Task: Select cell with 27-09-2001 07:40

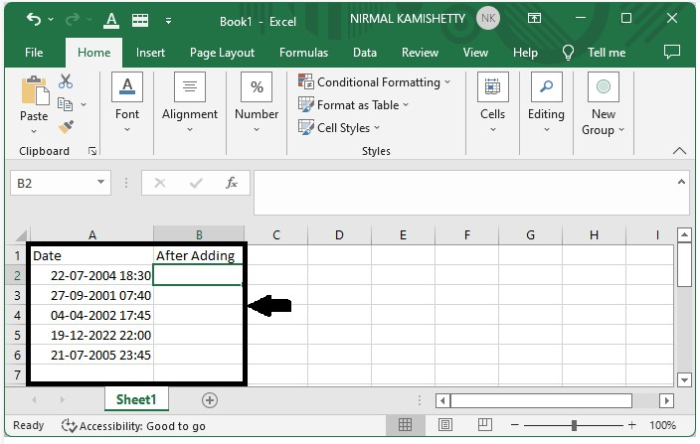Action: 92,295
